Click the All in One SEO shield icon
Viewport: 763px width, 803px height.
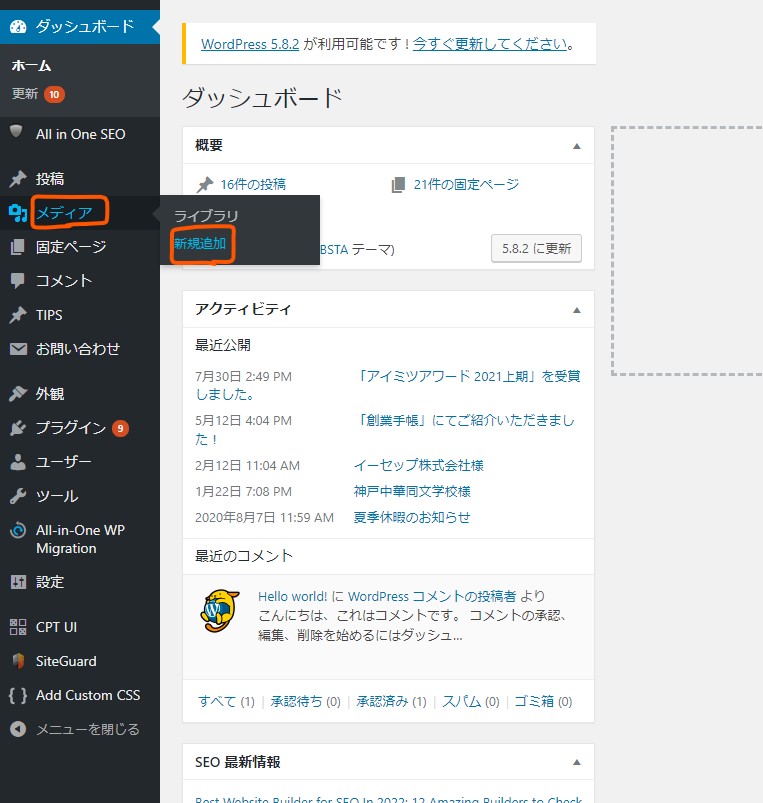tap(16, 132)
